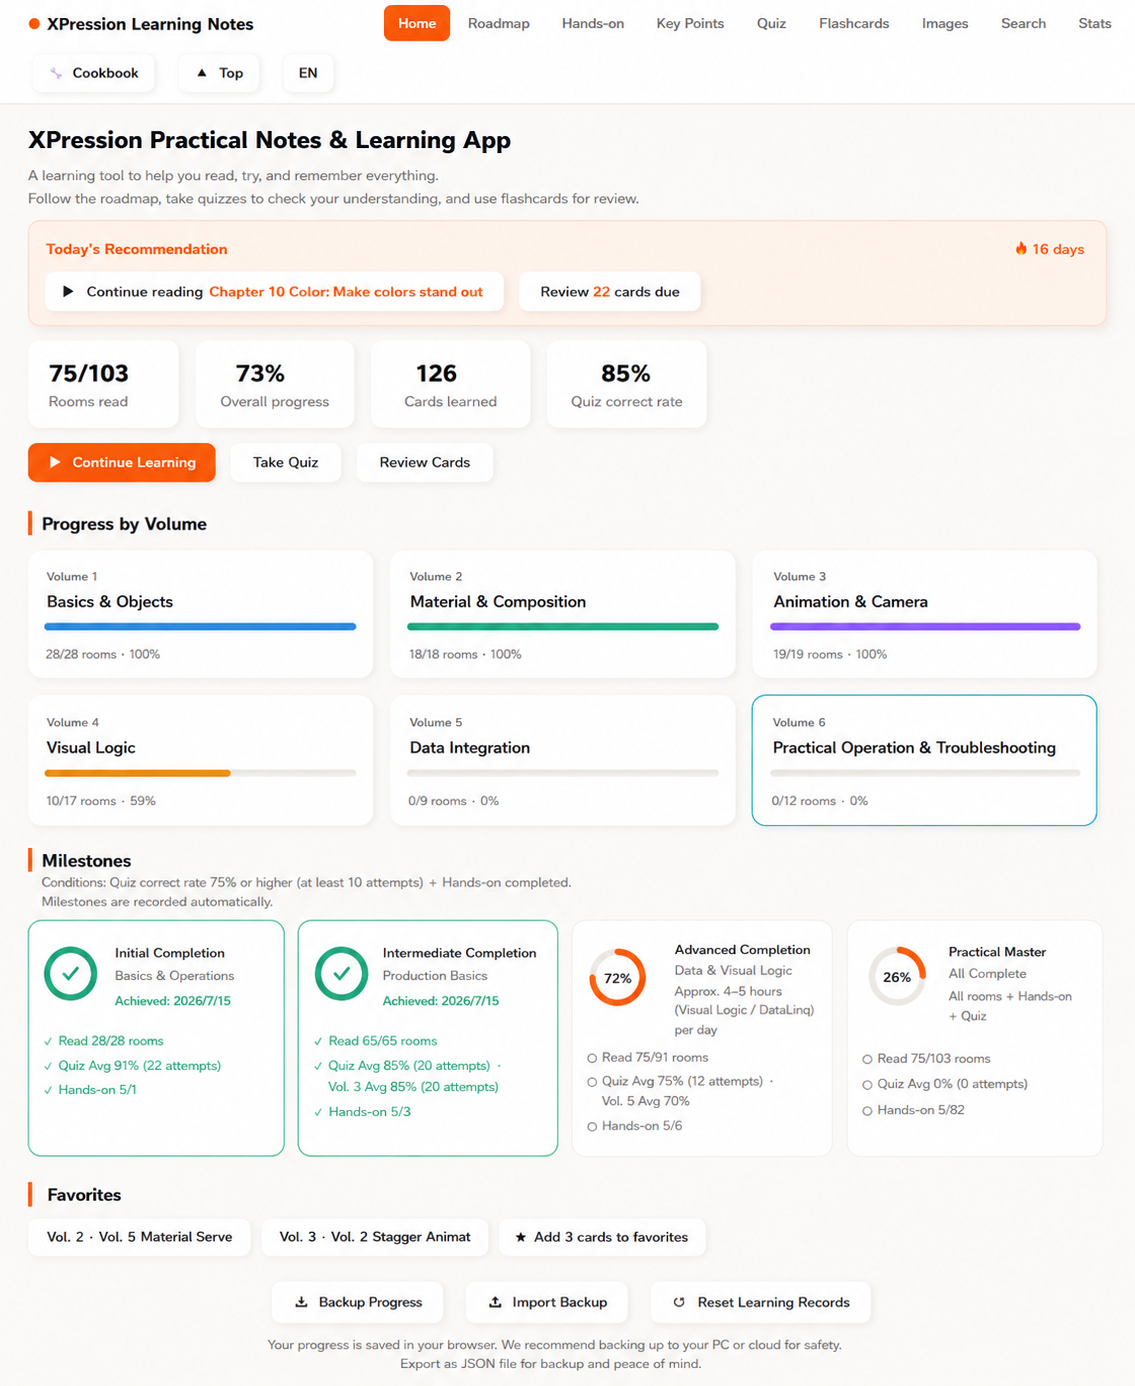Click Backup Progress button

point(359,1302)
